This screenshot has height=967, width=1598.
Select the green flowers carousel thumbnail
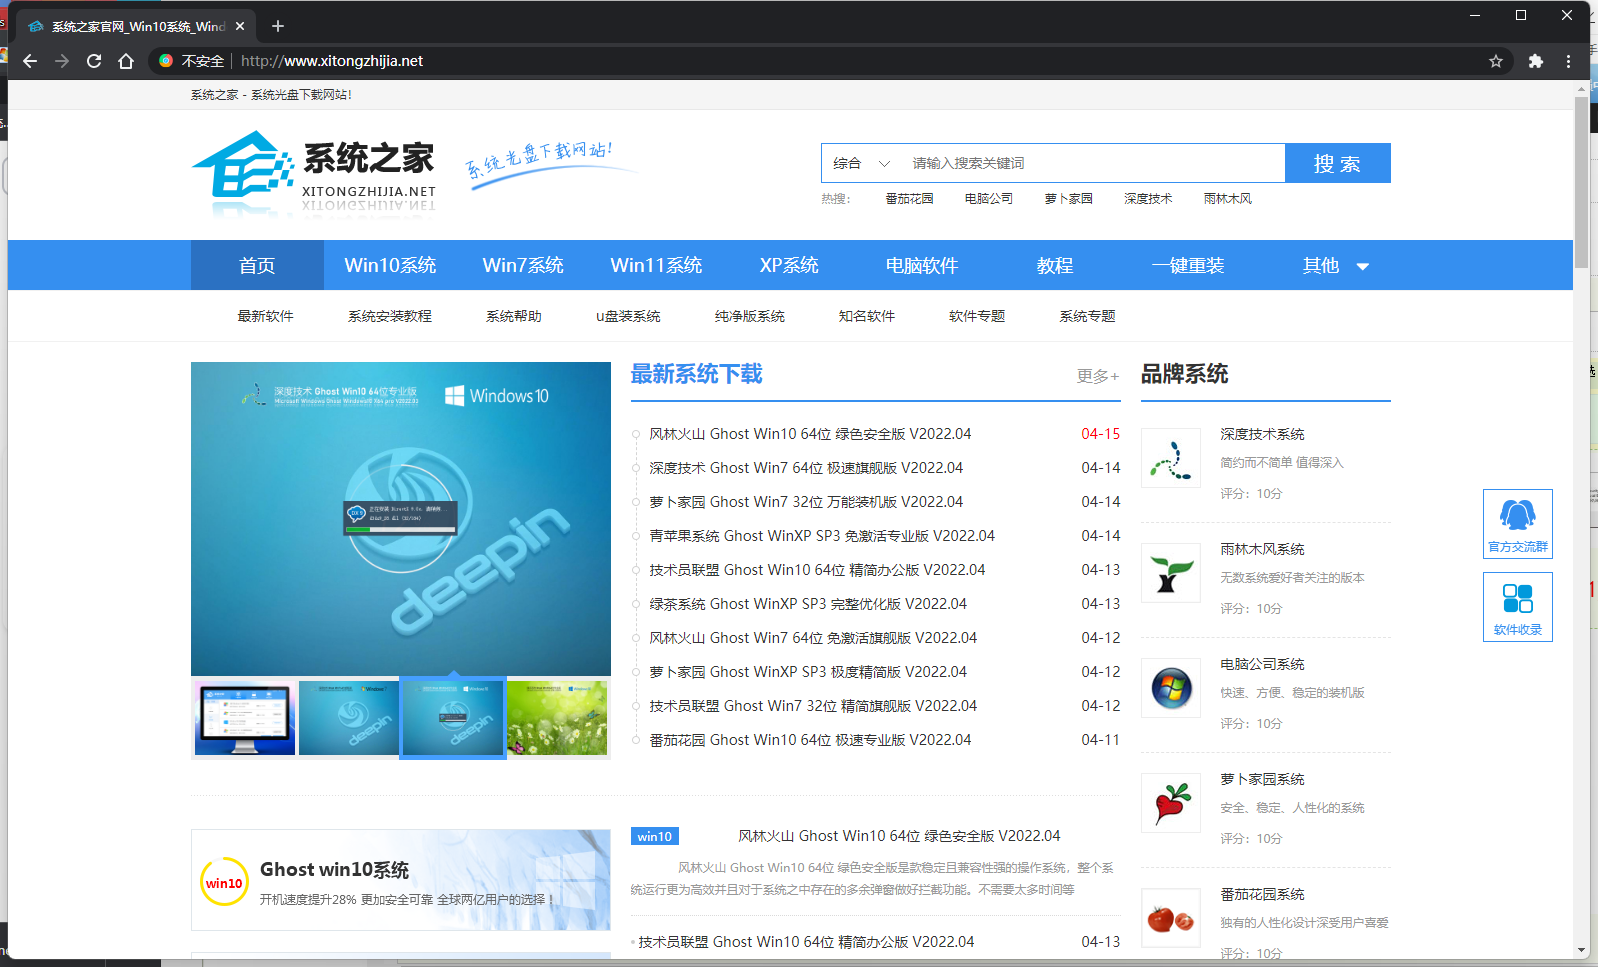557,718
